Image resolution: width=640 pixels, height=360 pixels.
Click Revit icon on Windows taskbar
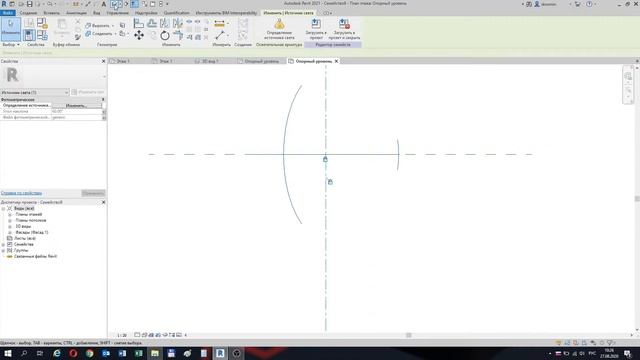click(220, 353)
